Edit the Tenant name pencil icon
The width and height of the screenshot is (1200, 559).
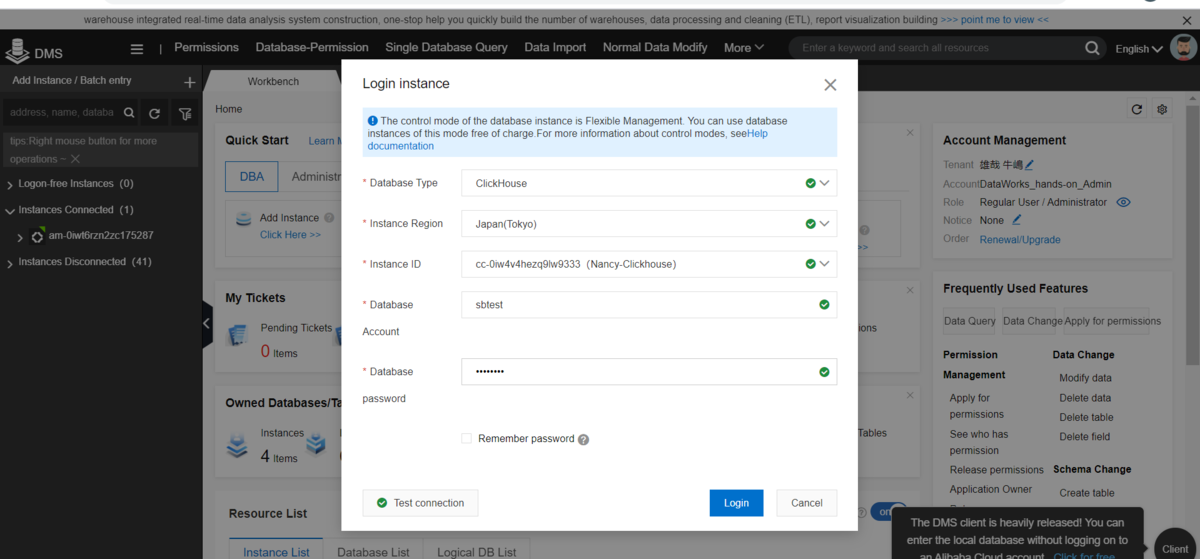click(1029, 165)
